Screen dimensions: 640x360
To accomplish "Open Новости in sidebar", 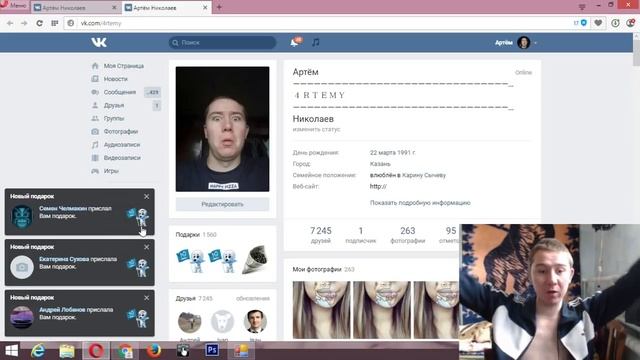I will pos(116,79).
